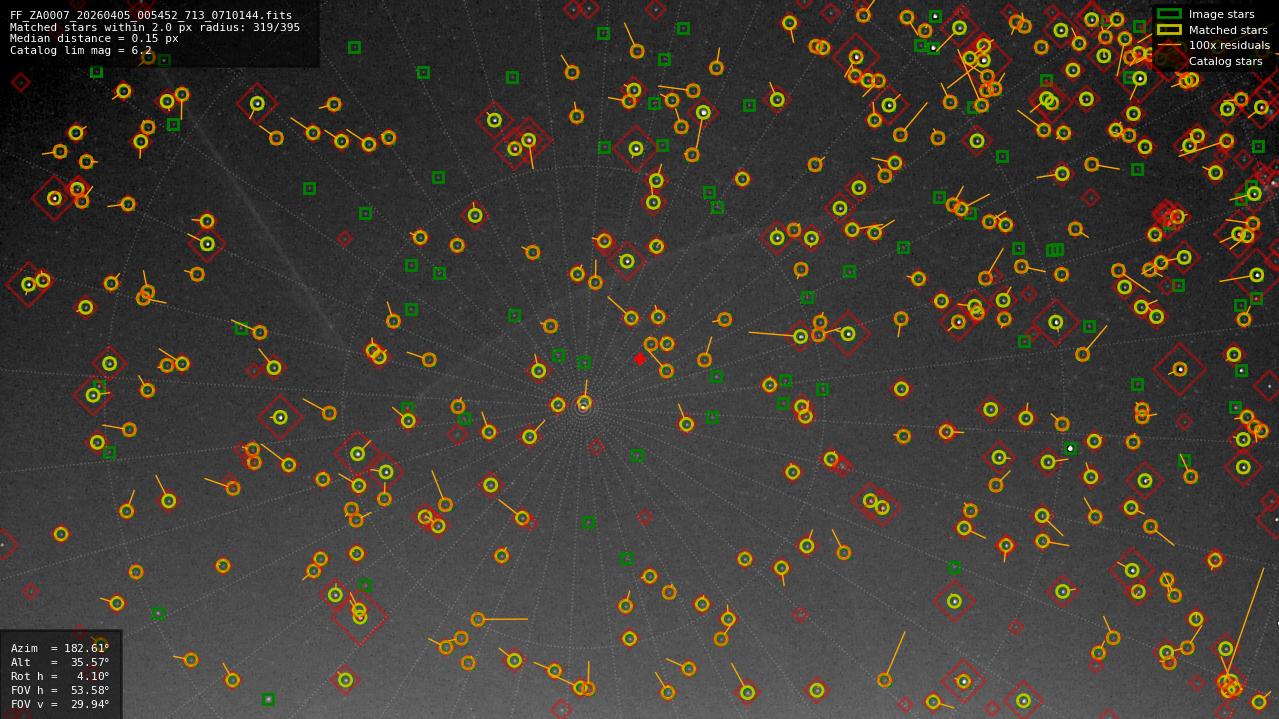Click the '100x residuals' legend label
1279x719 pixels.
tap(1229, 45)
